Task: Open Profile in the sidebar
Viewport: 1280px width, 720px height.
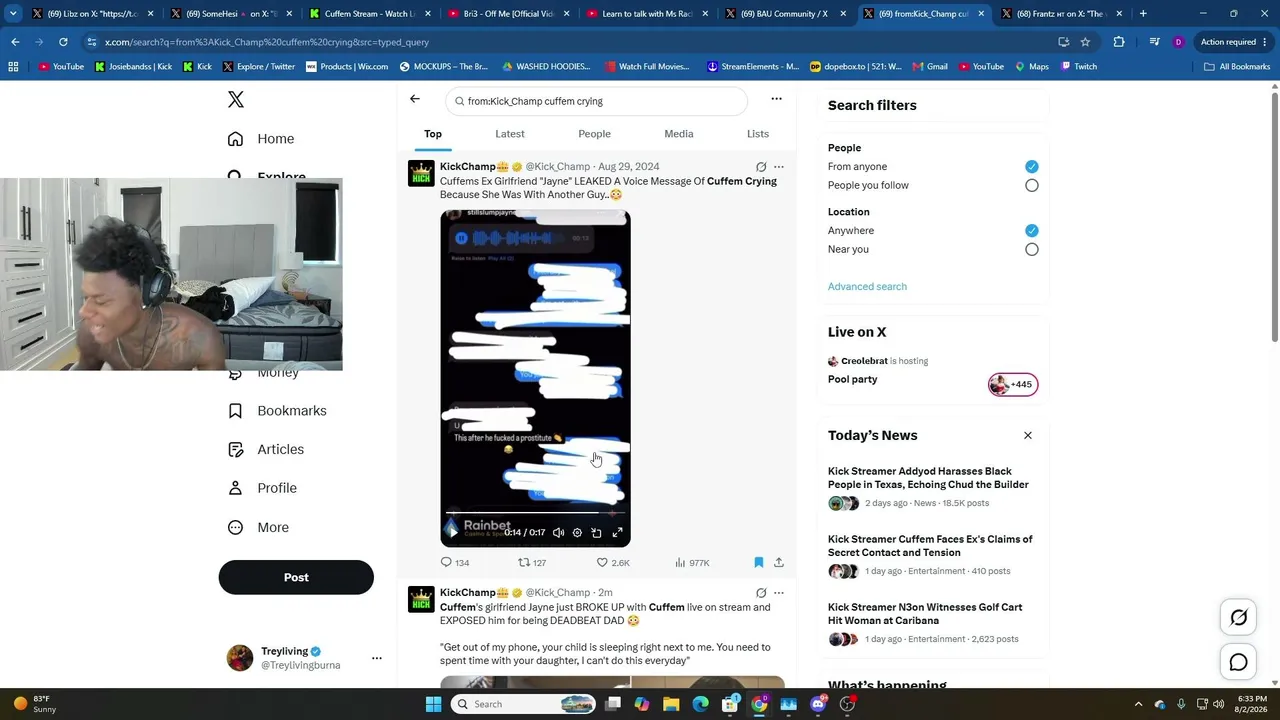Action: coord(262,488)
